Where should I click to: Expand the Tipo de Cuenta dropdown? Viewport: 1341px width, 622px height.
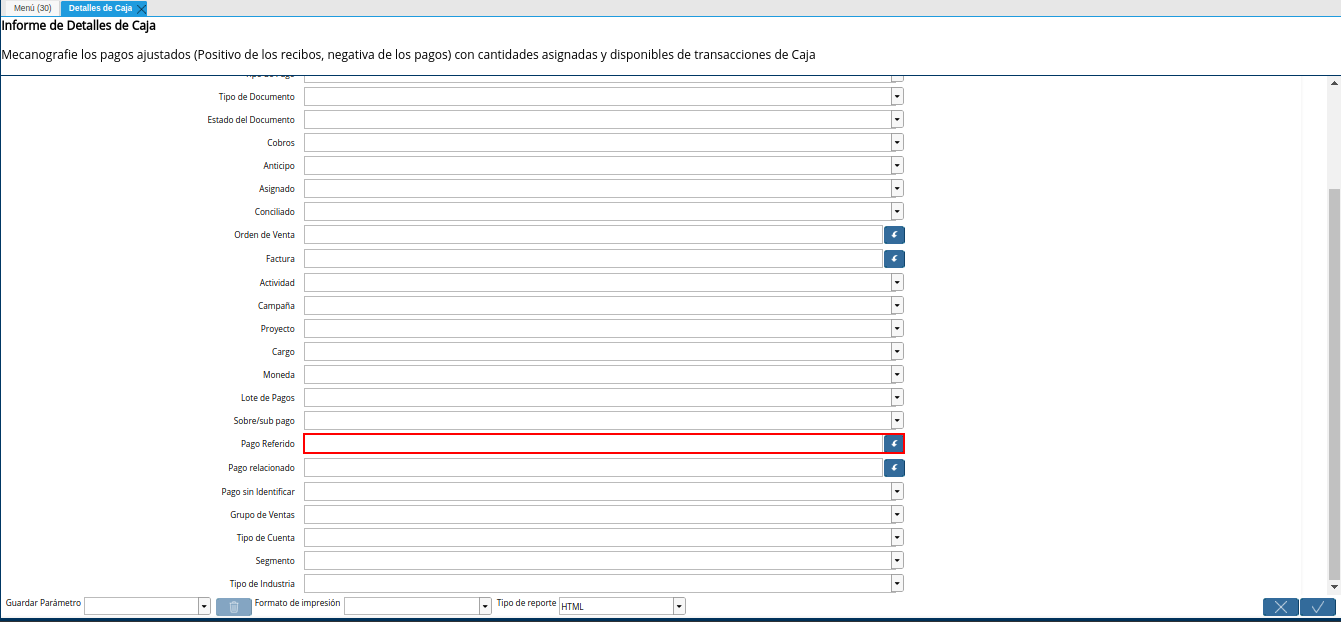pos(897,538)
